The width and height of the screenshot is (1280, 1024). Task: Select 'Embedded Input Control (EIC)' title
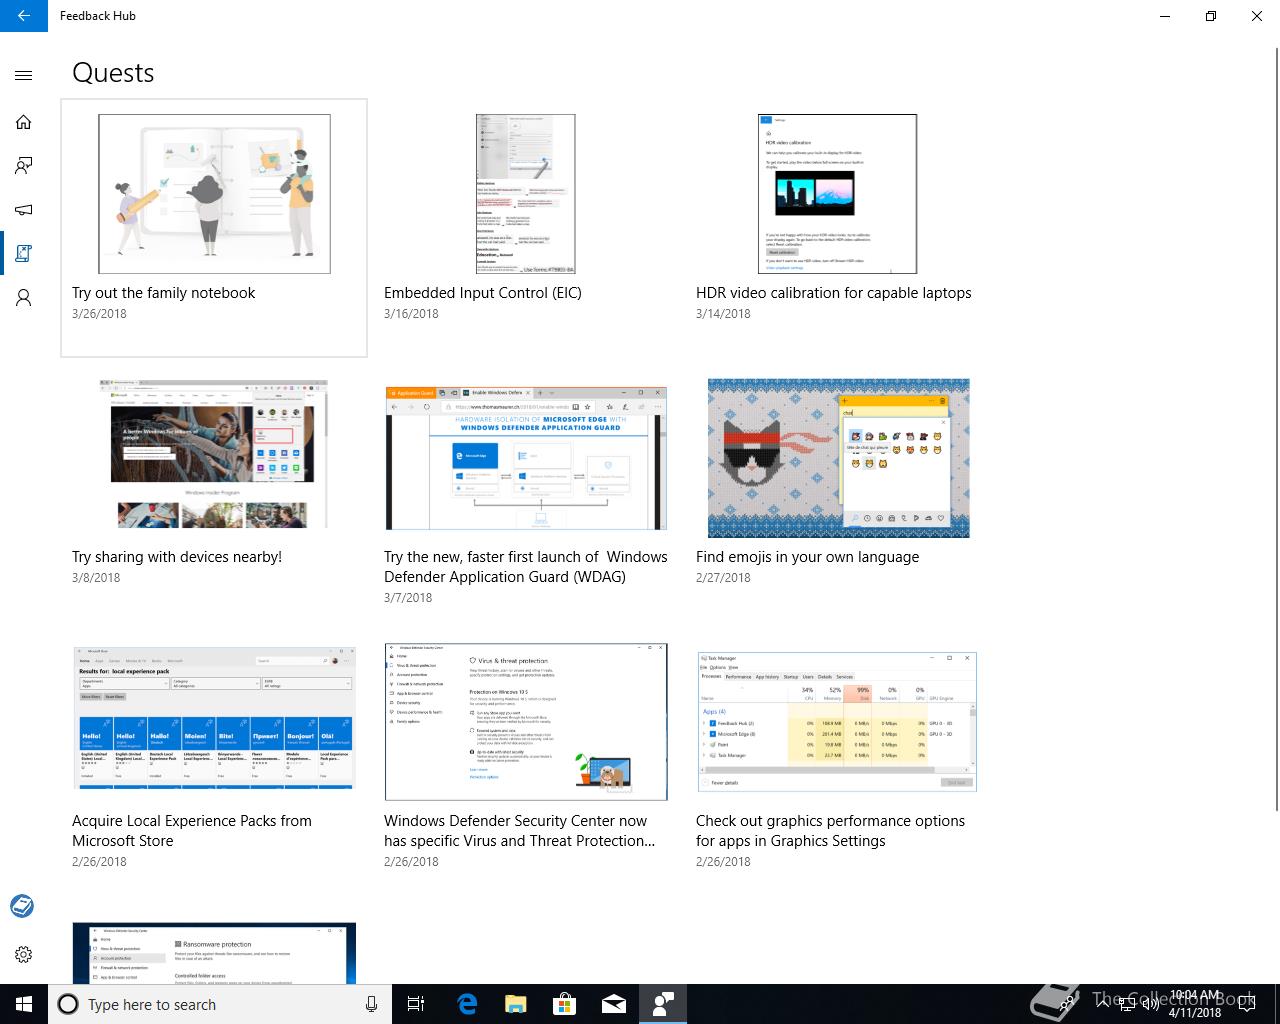coord(483,293)
